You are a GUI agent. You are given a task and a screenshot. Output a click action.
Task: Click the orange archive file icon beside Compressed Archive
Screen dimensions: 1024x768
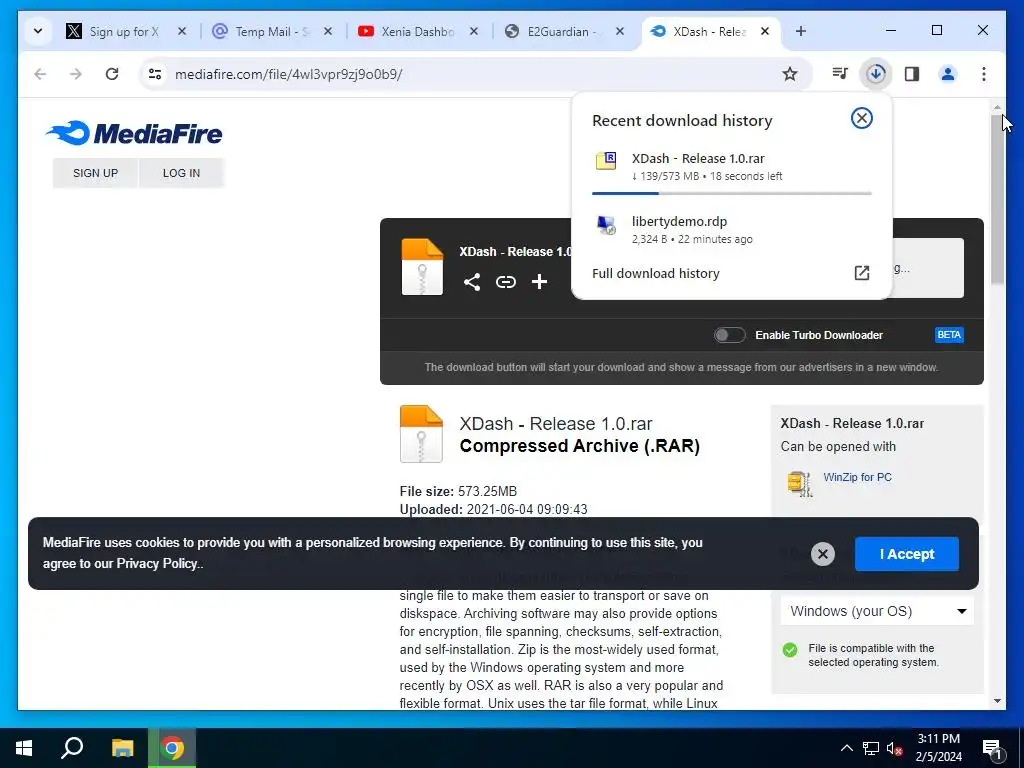pos(421,434)
